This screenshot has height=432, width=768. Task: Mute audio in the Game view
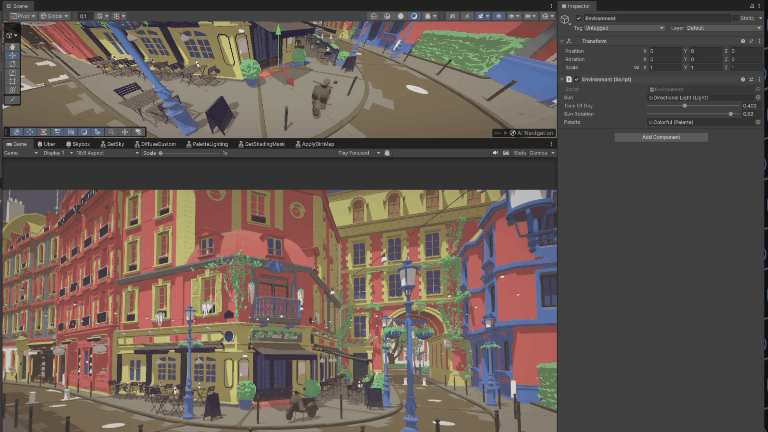tap(496, 153)
